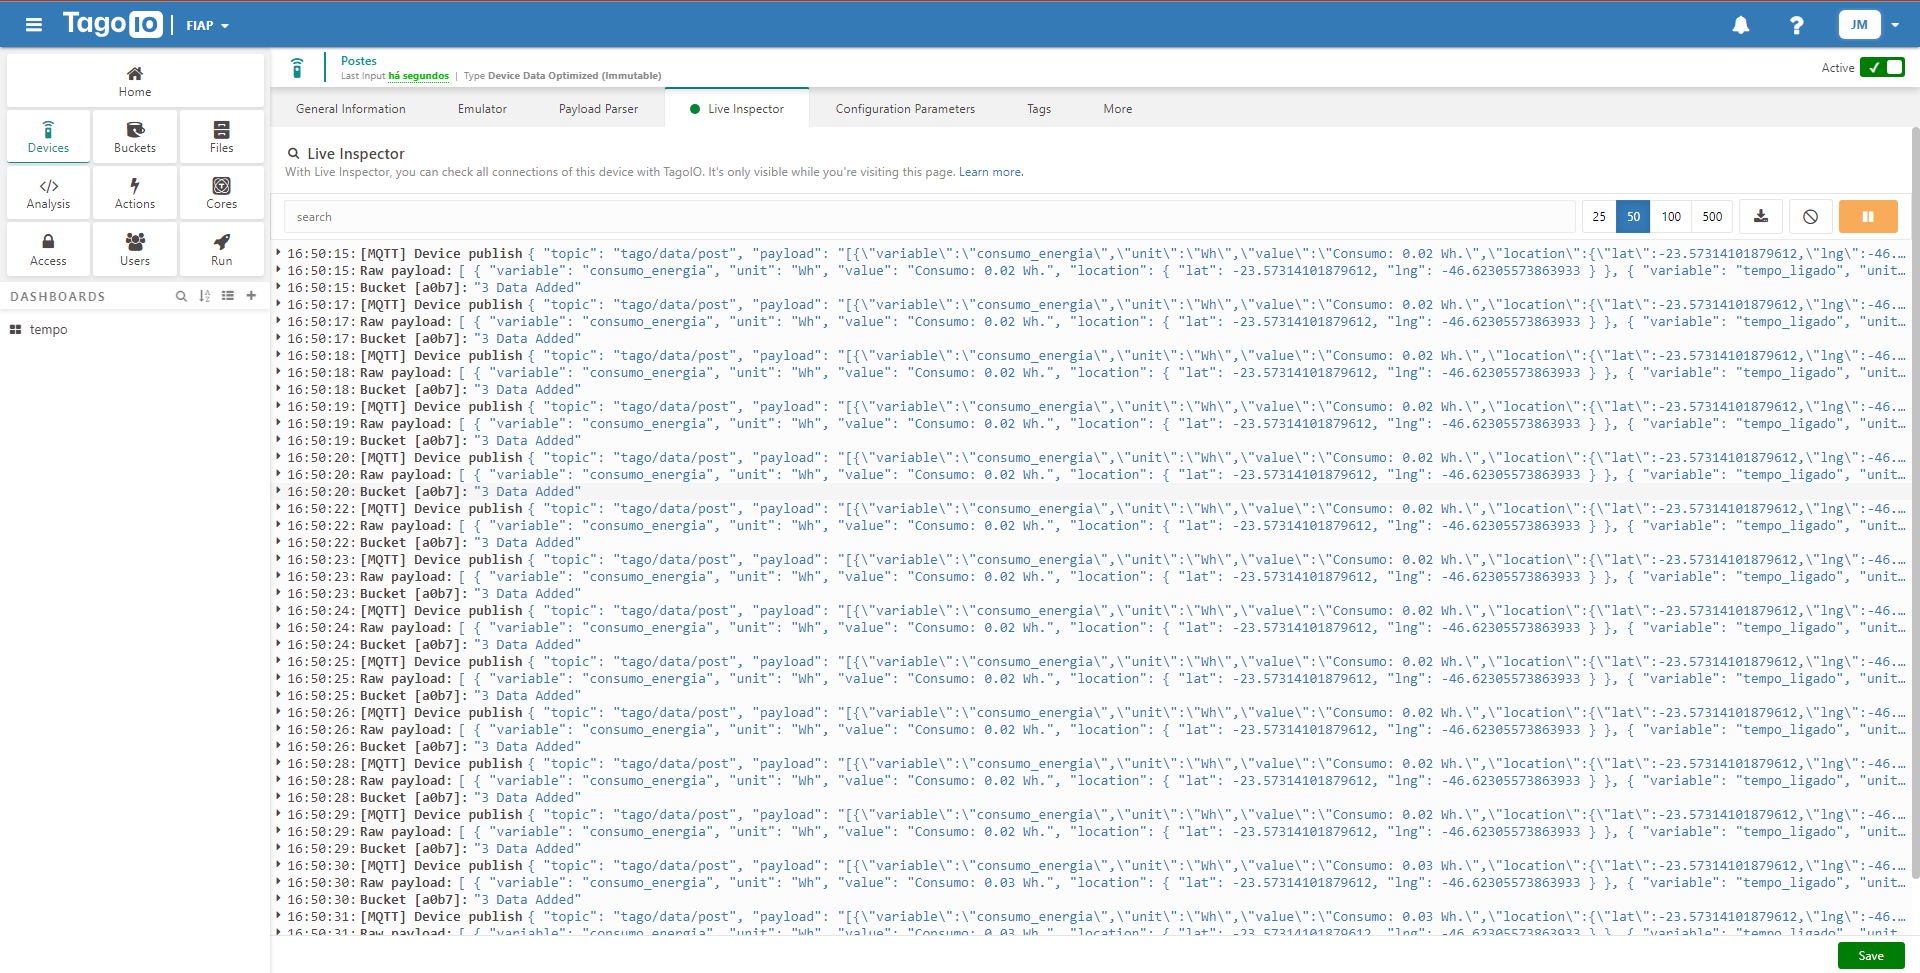The width and height of the screenshot is (1920, 973).
Task: Open the Devices panel in the sidebar
Action: (48, 136)
